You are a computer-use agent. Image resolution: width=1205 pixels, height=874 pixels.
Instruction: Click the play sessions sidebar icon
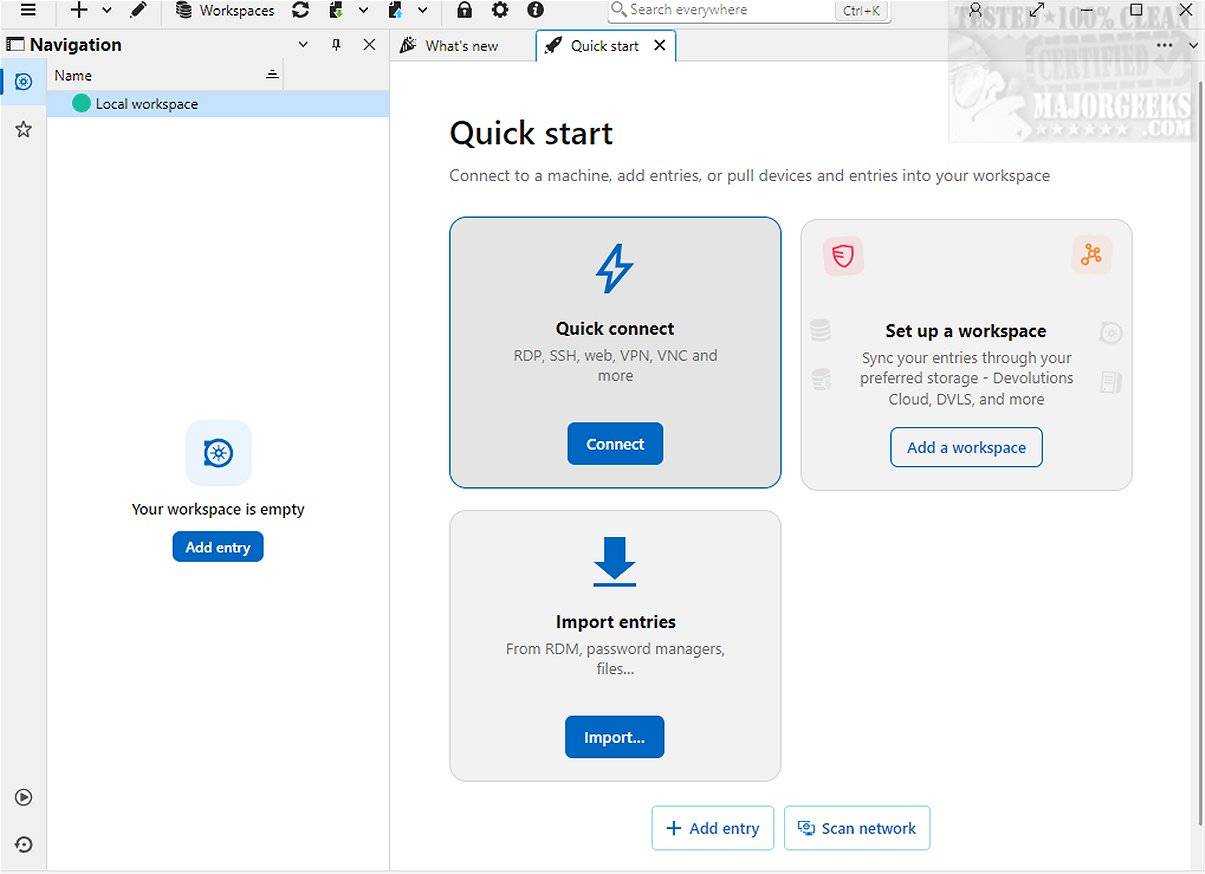point(23,797)
